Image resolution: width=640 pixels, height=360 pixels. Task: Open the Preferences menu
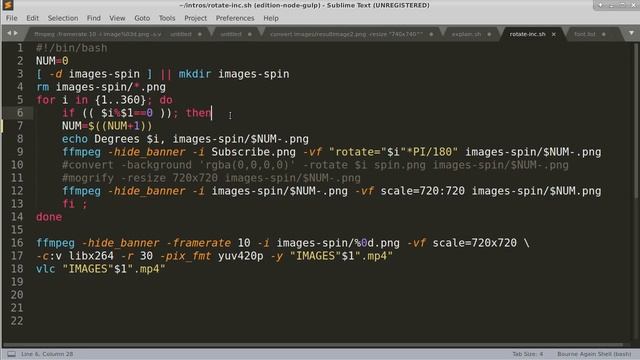point(235,18)
